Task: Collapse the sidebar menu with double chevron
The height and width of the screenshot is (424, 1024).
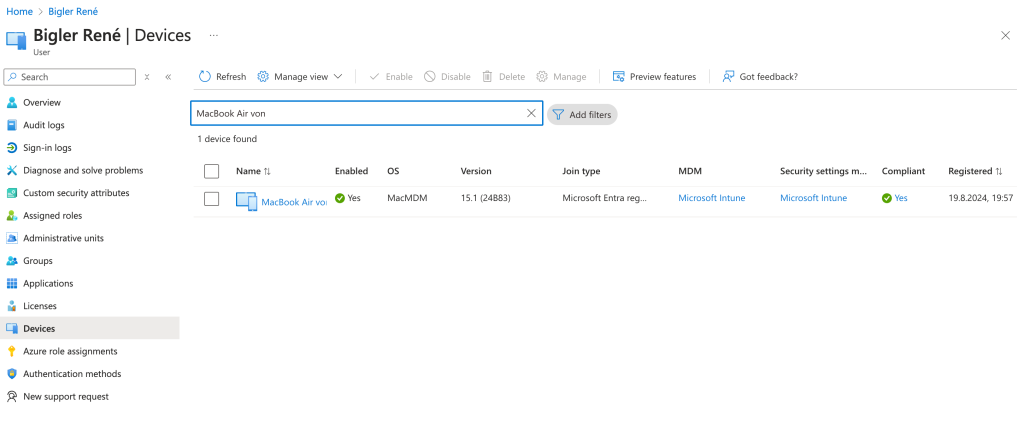Action: tap(168, 77)
